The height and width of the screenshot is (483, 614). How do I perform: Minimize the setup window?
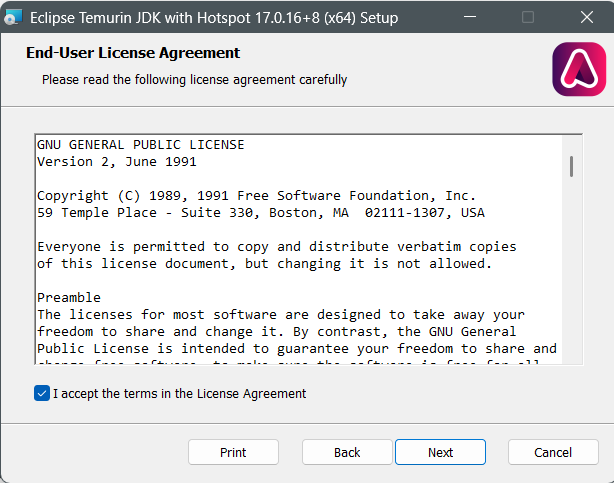click(x=470, y=17)
